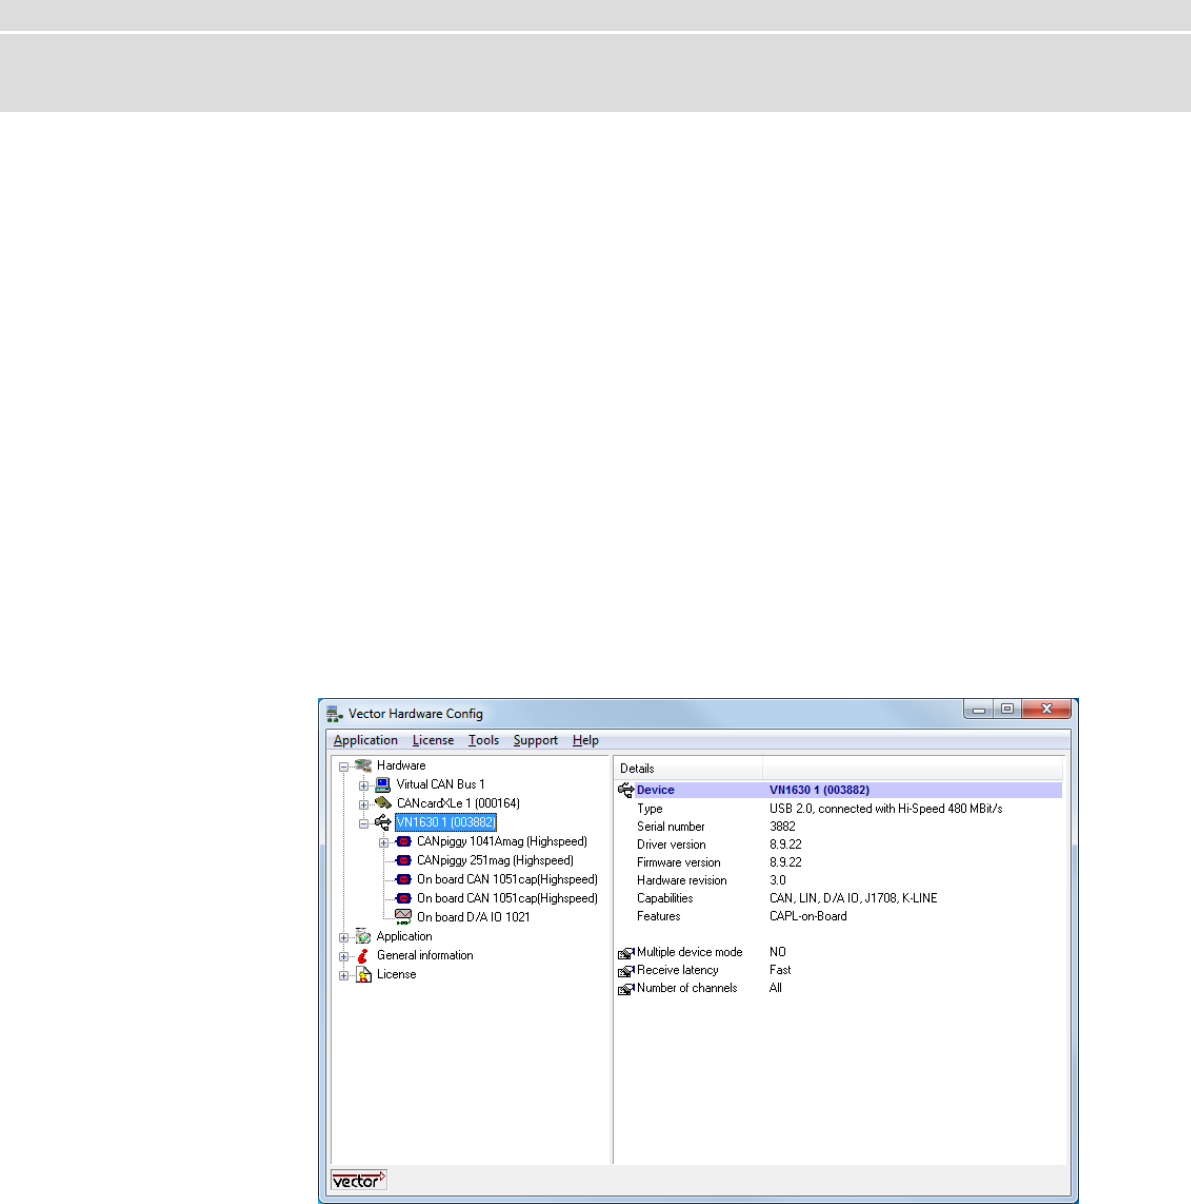Click the red General information icon
Screen dimensions: 1191x1204
[363, 956]
